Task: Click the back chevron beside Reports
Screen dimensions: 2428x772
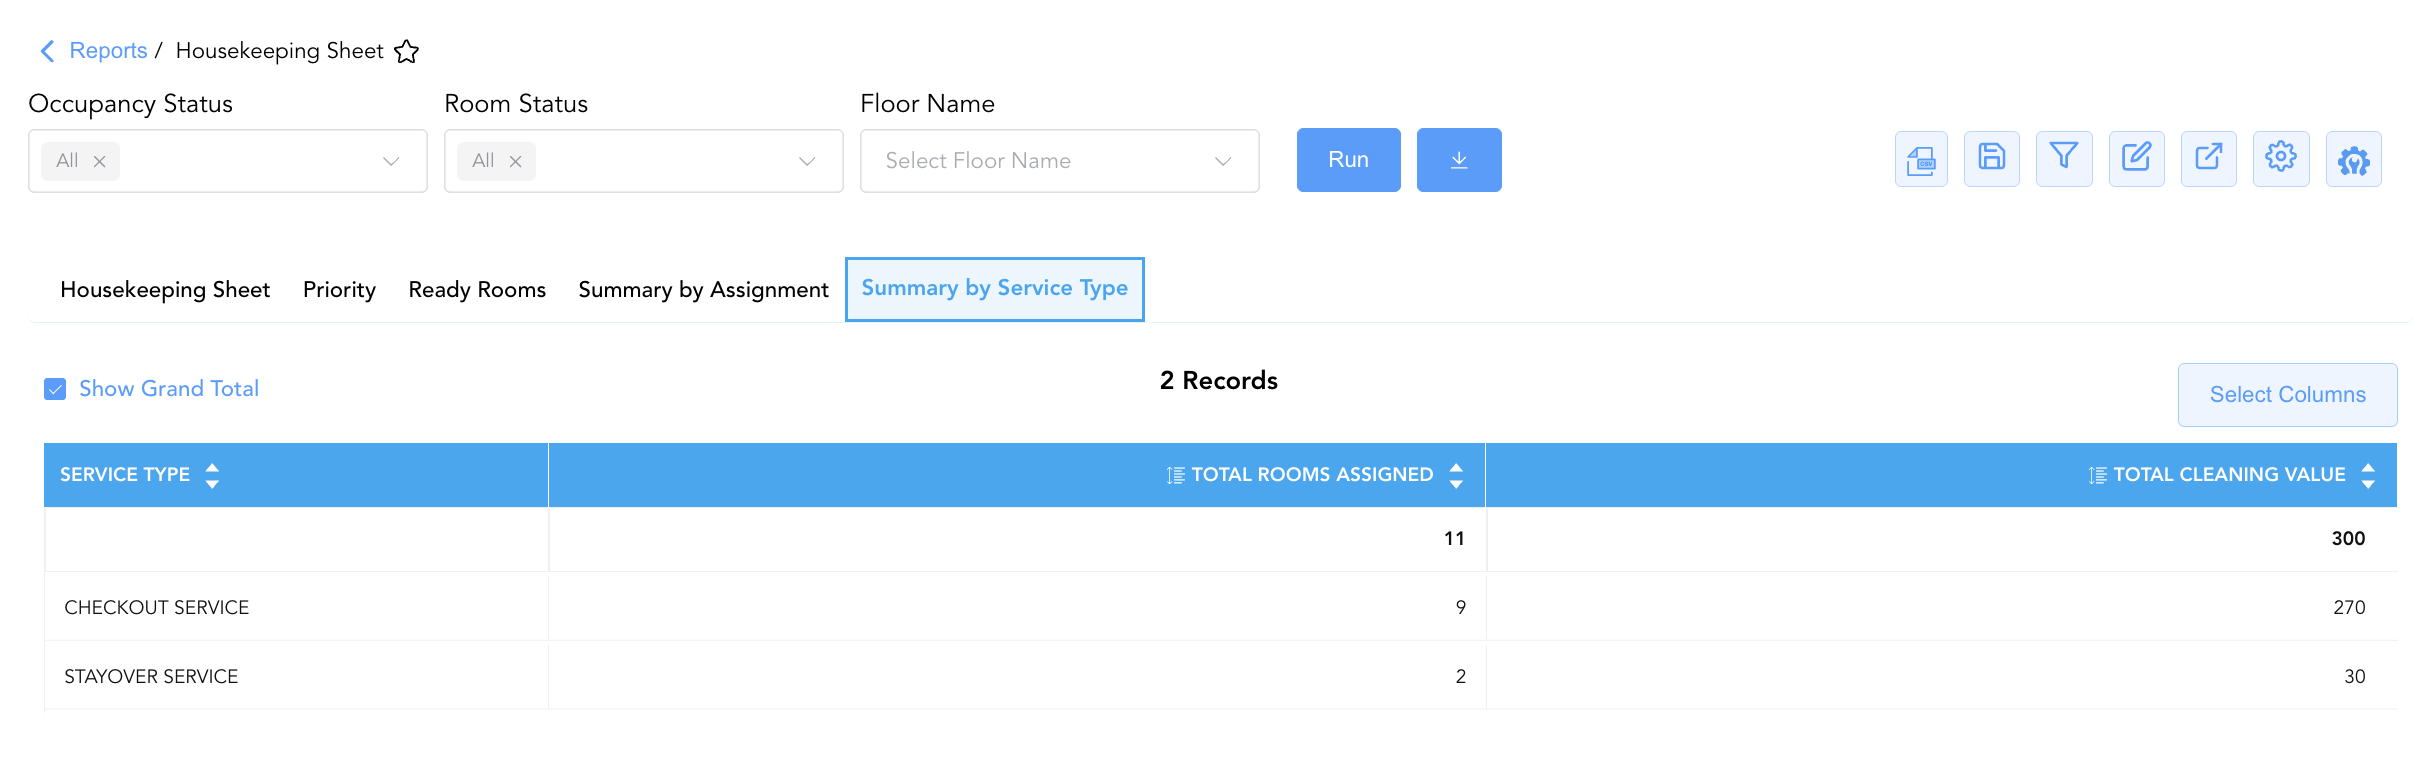Action: (47, 51)
